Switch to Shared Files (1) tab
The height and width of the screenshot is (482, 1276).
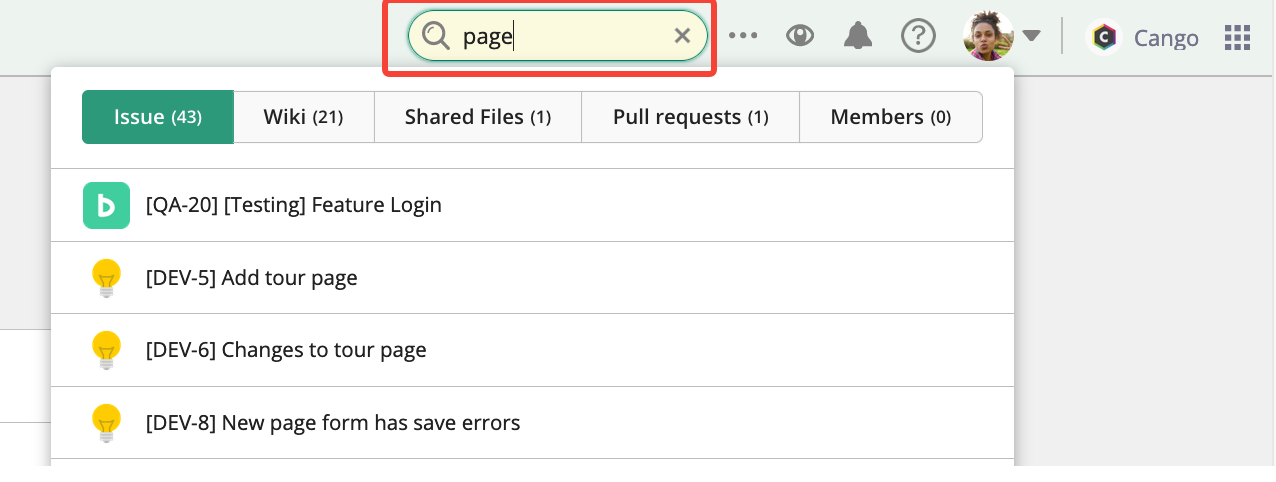pyautogui.click(x=478, y=117)
